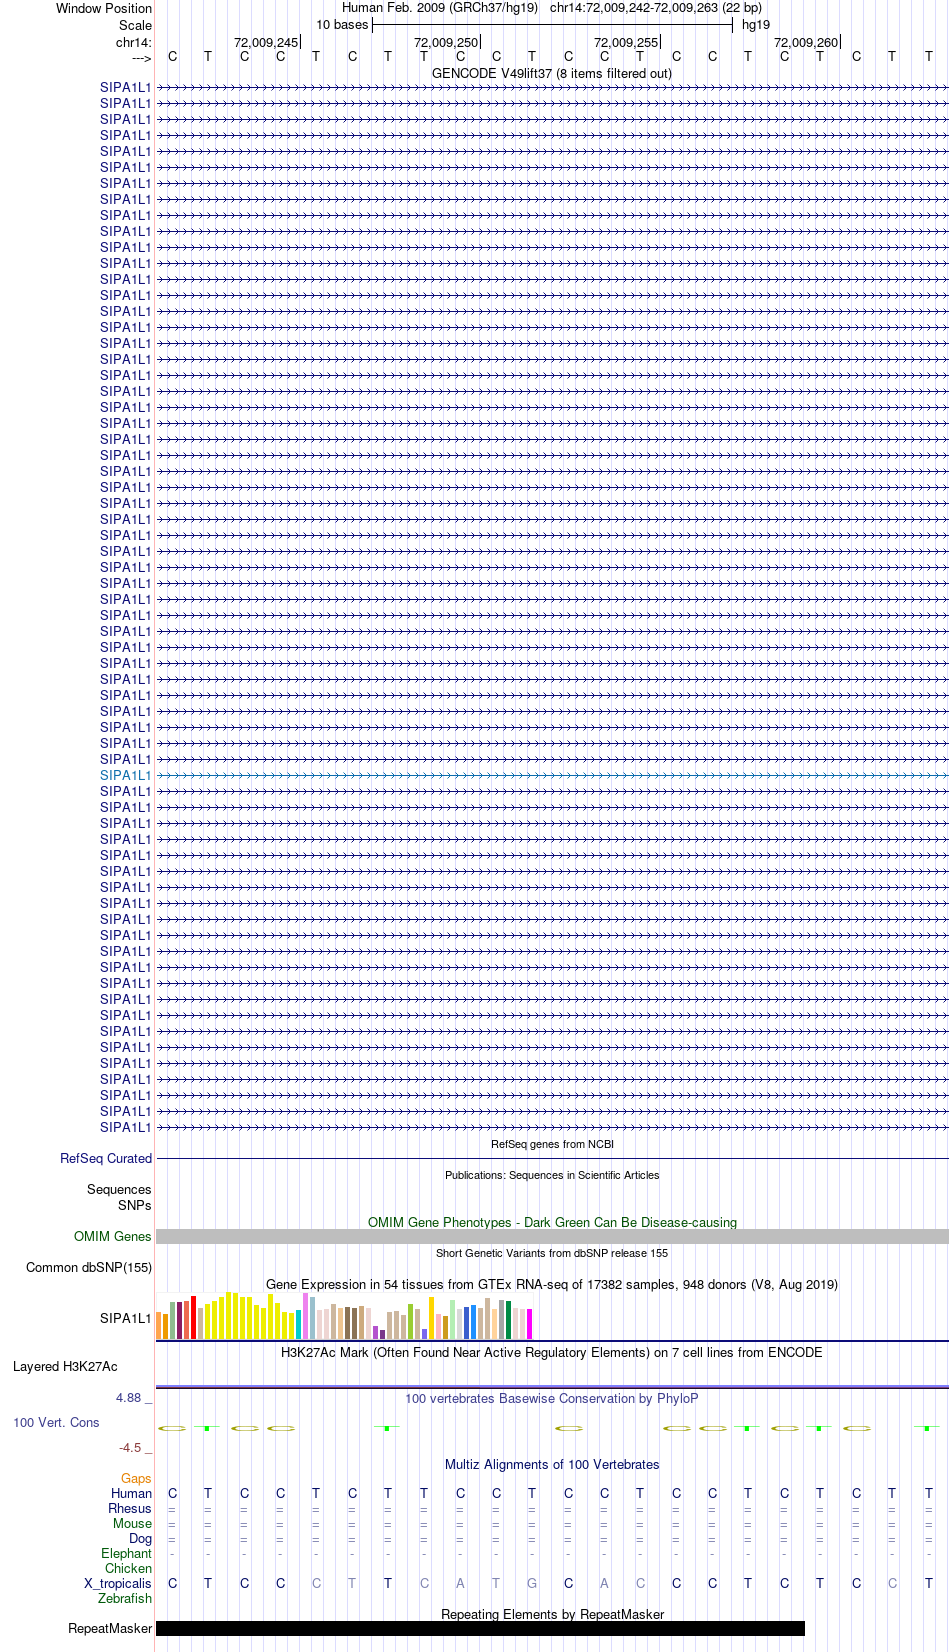Click 'Short Genetic Variants from dbSNP release 155'
This screenshot has height=1652, width=950.
[552, 1253]
